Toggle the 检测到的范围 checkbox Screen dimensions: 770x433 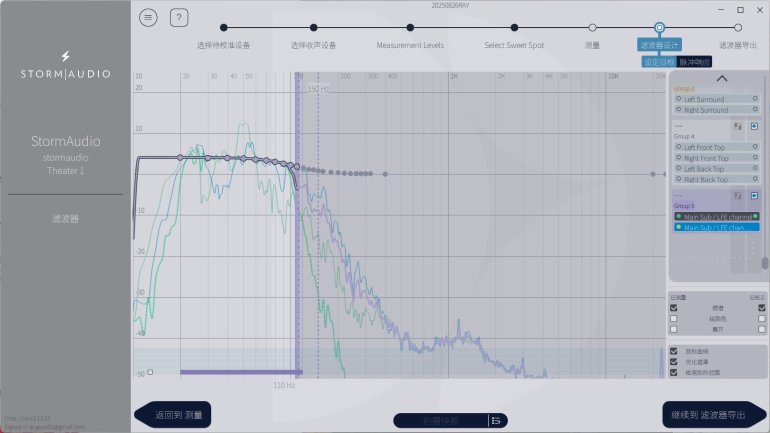674,372
